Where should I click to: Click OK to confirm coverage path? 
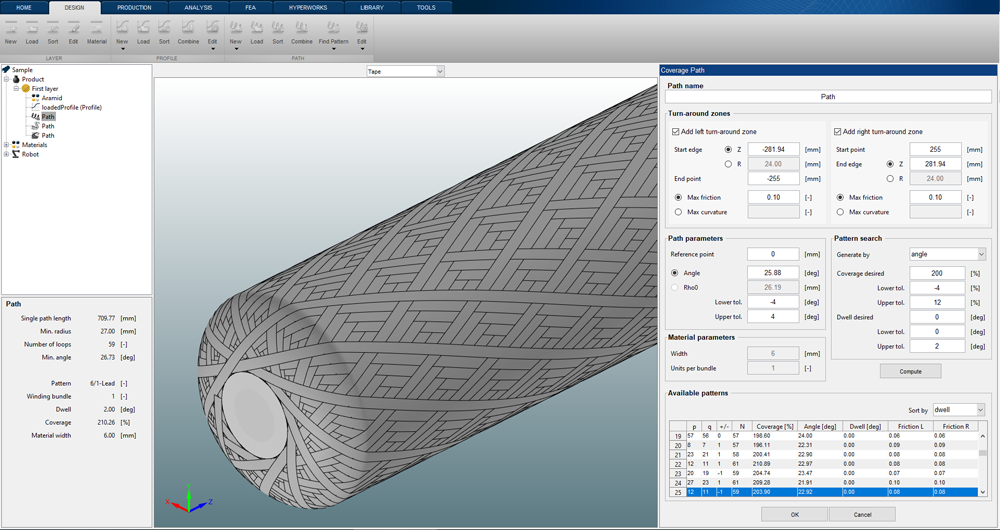pos(794,514)
